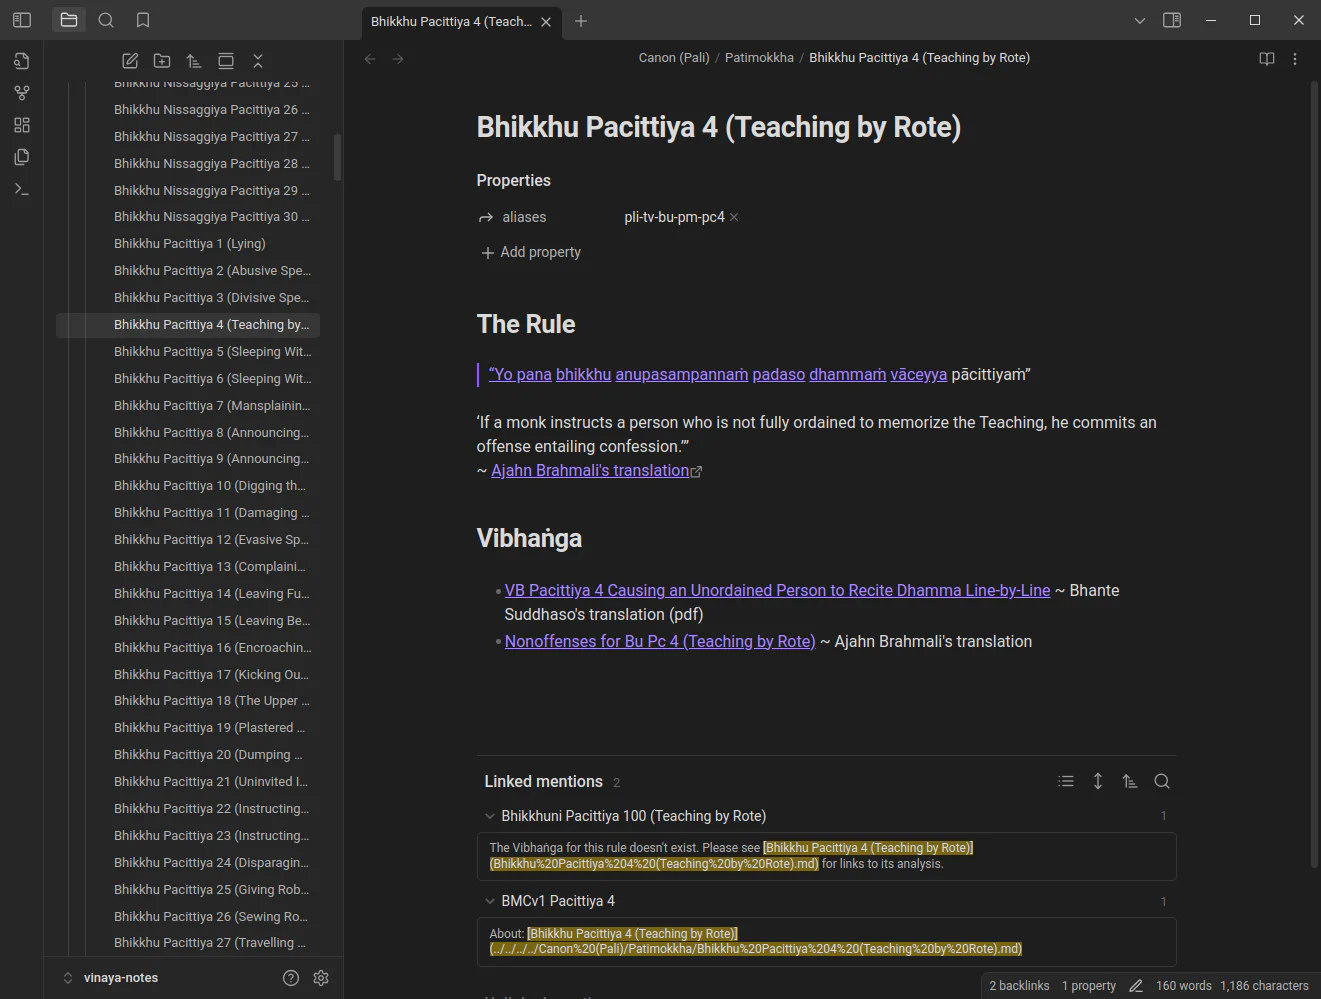Open Bhikkhu Pacittiya 24 (Disparagin... note
Screen dimensions: 1321x999
pos(188,863)
